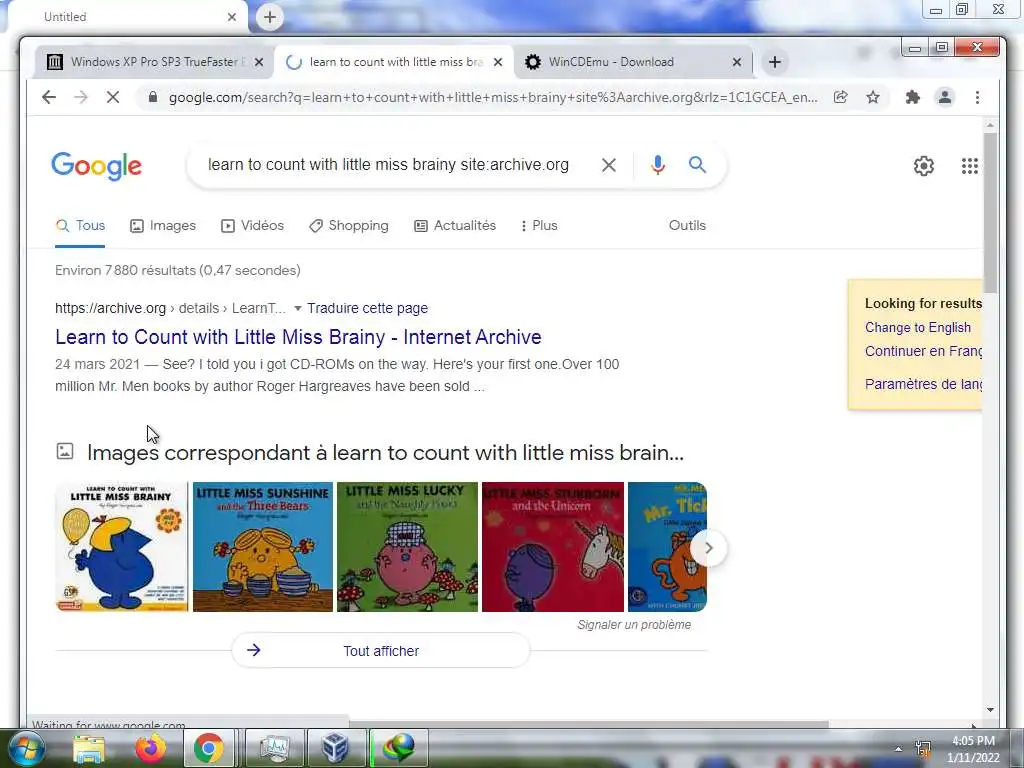Click the Chrome address bar URL
The width and height of the screenshot is (1024, 768).
493,97
